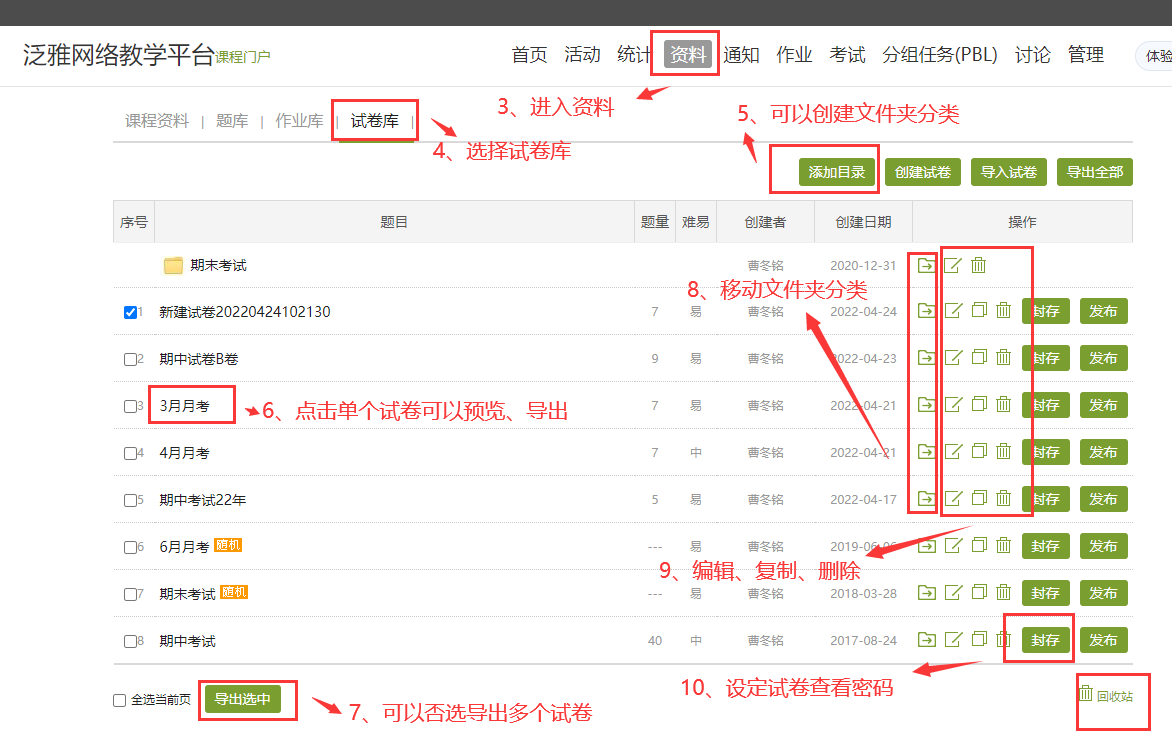Click 封存 for 期中考试 row 8
The height and width of the screenshot is (747, 1172).
(1045, 640)
